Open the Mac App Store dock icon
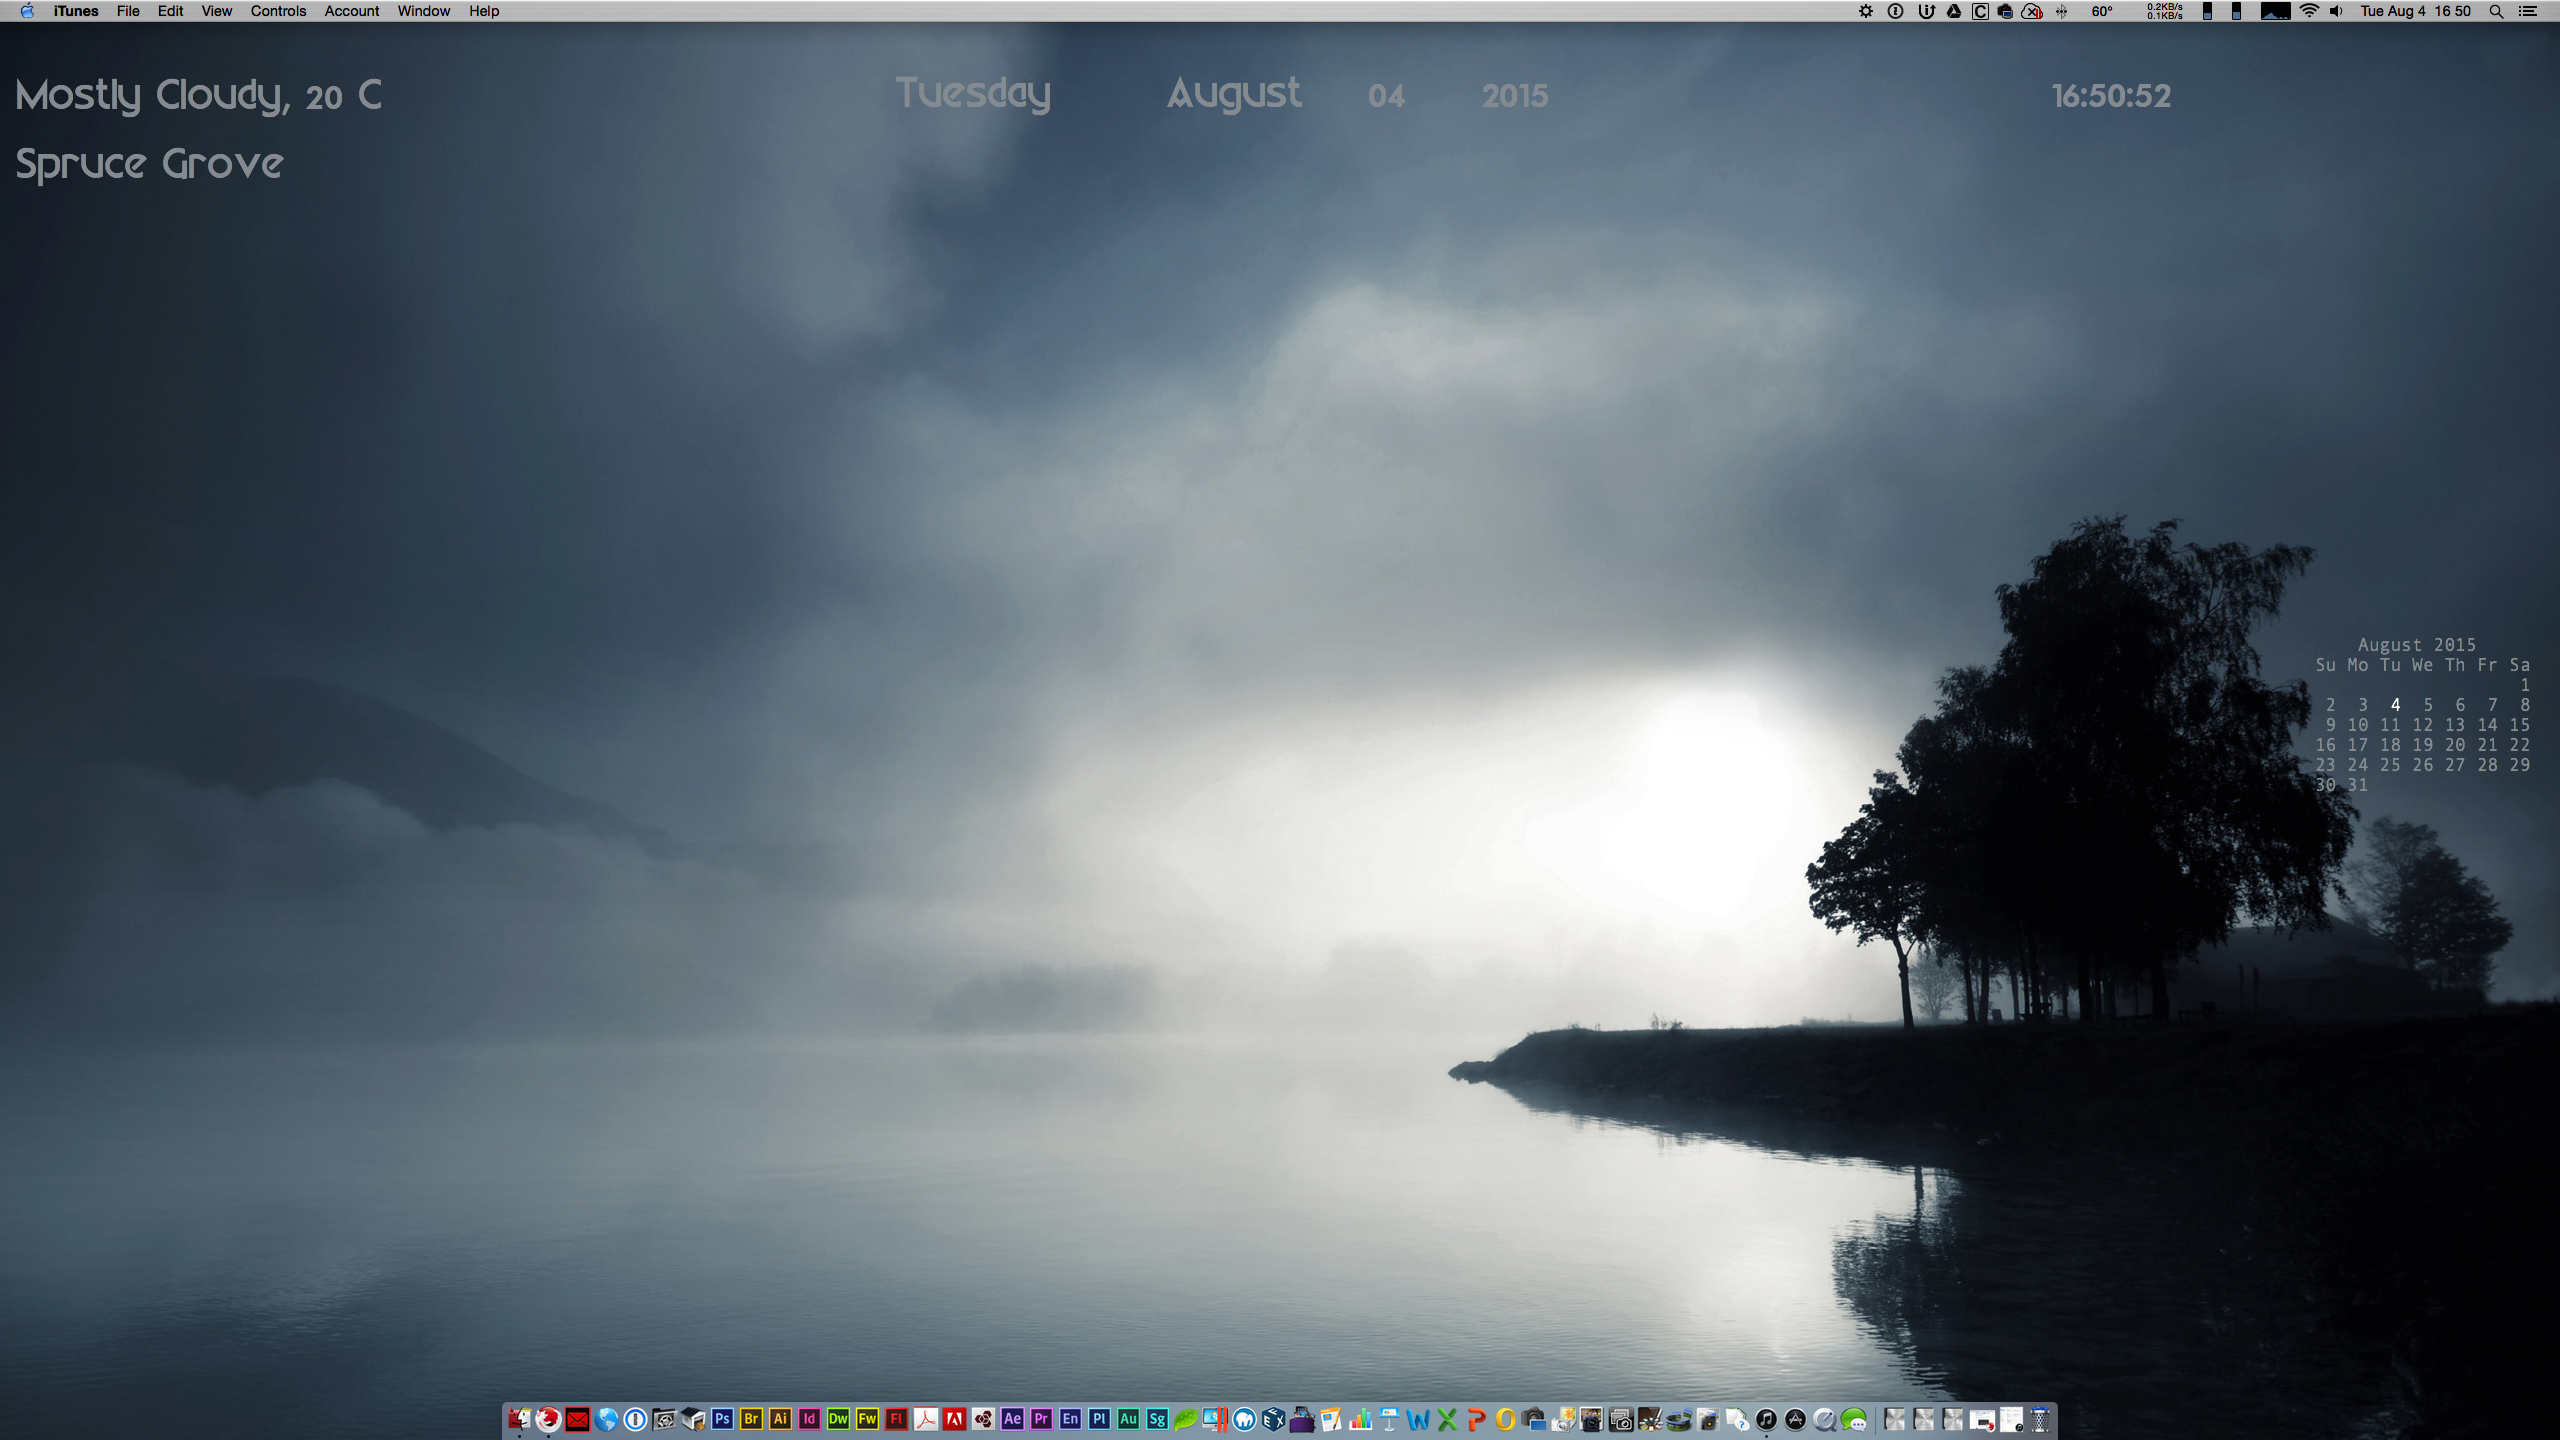Viewport: 2560px width, 1440px height. (1795, 1419)
